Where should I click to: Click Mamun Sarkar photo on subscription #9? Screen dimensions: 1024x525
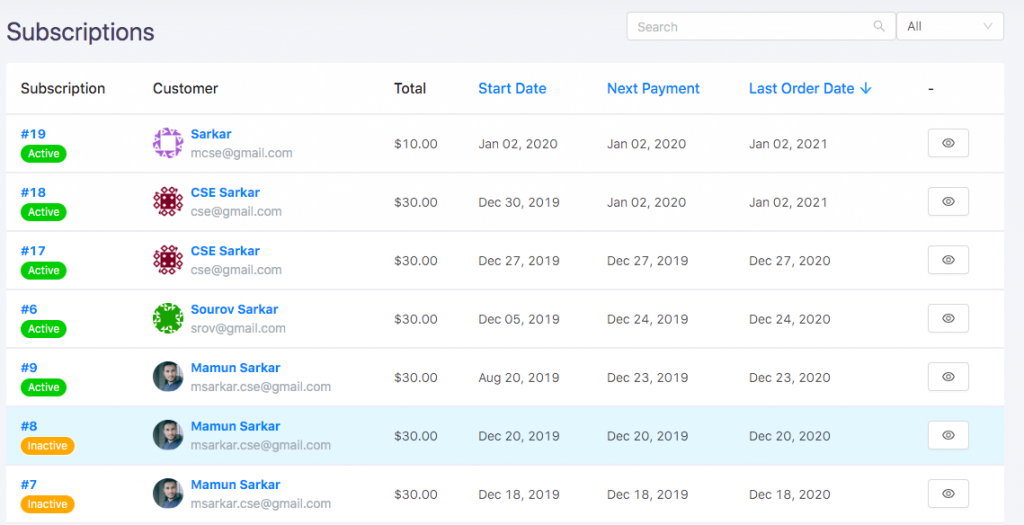click(168, 377)
